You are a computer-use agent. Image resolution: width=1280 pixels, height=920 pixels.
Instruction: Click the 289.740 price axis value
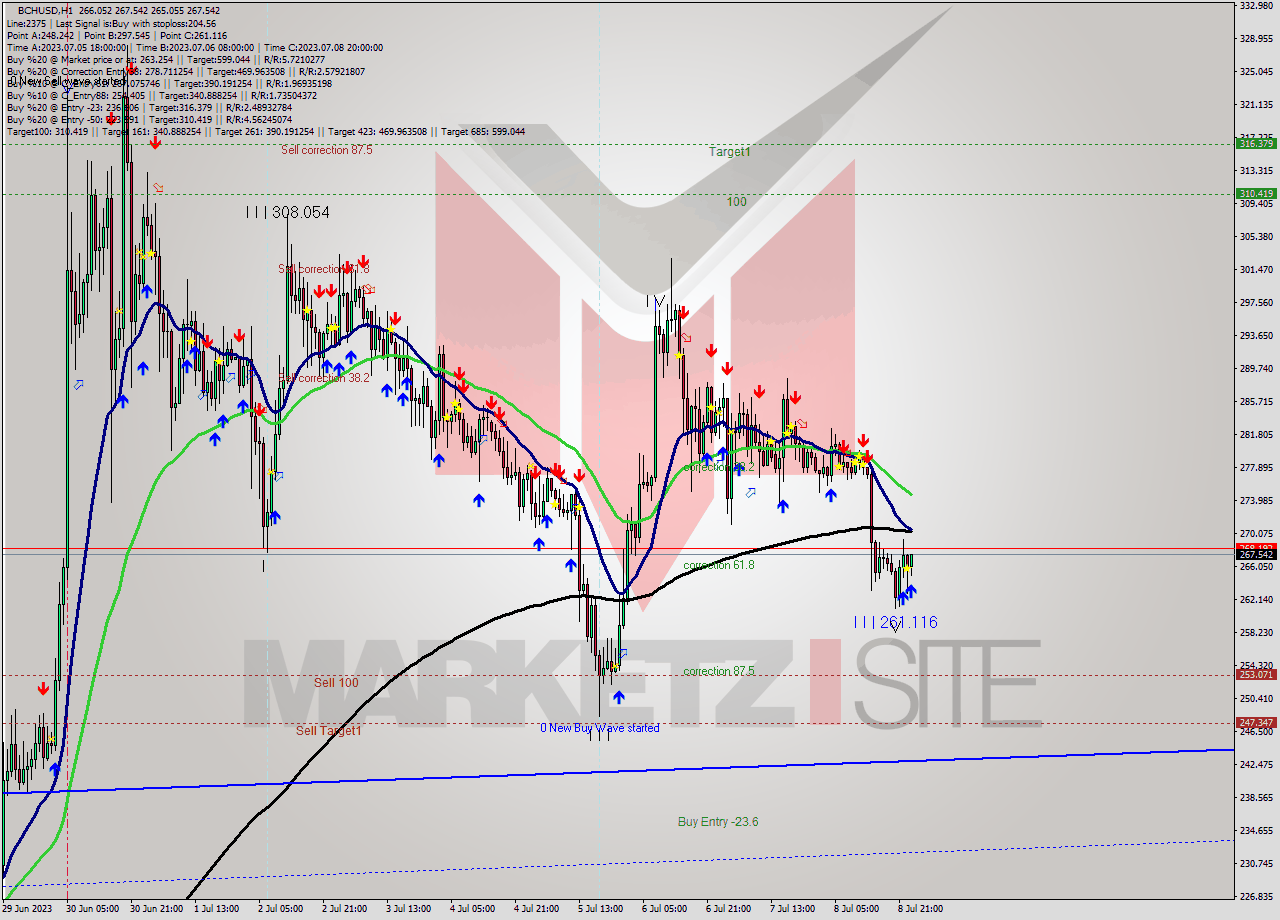tap(1256, 369)
